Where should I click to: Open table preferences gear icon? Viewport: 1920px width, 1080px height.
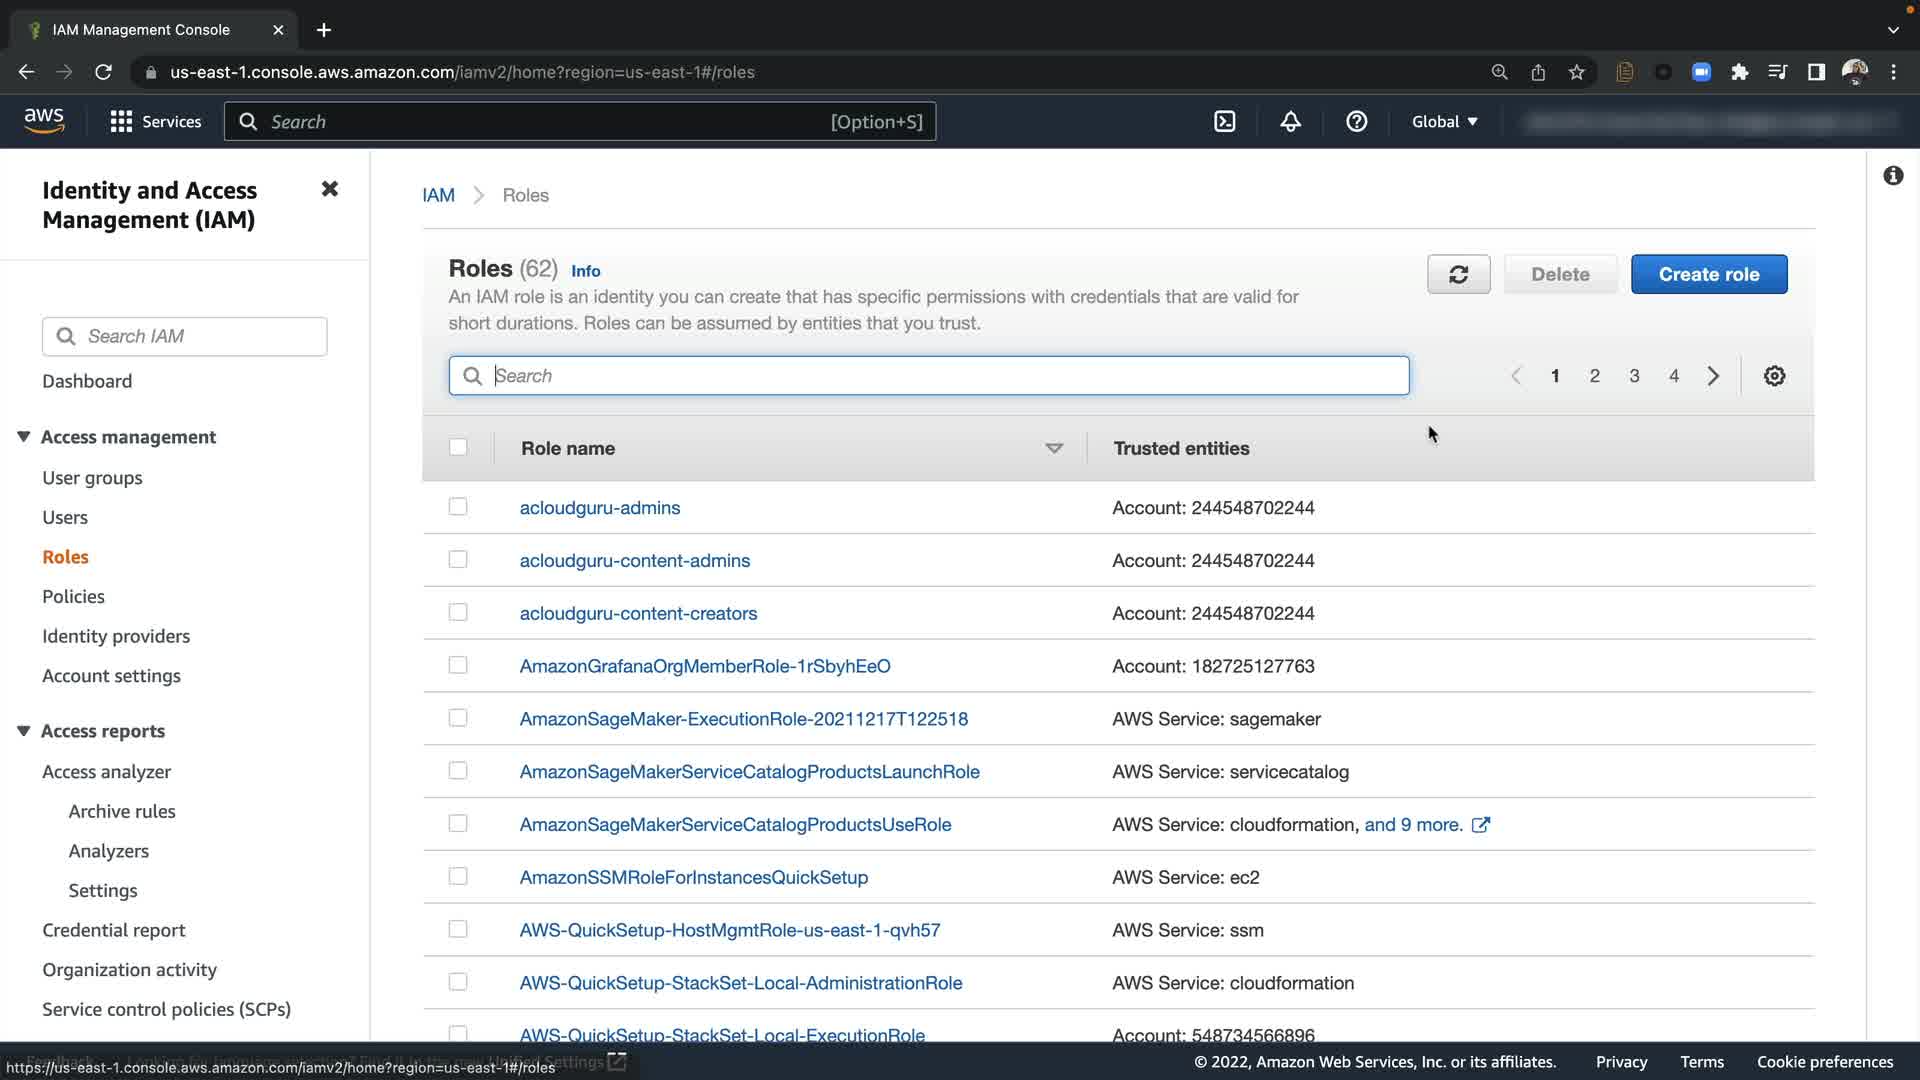click(1774, 376)
